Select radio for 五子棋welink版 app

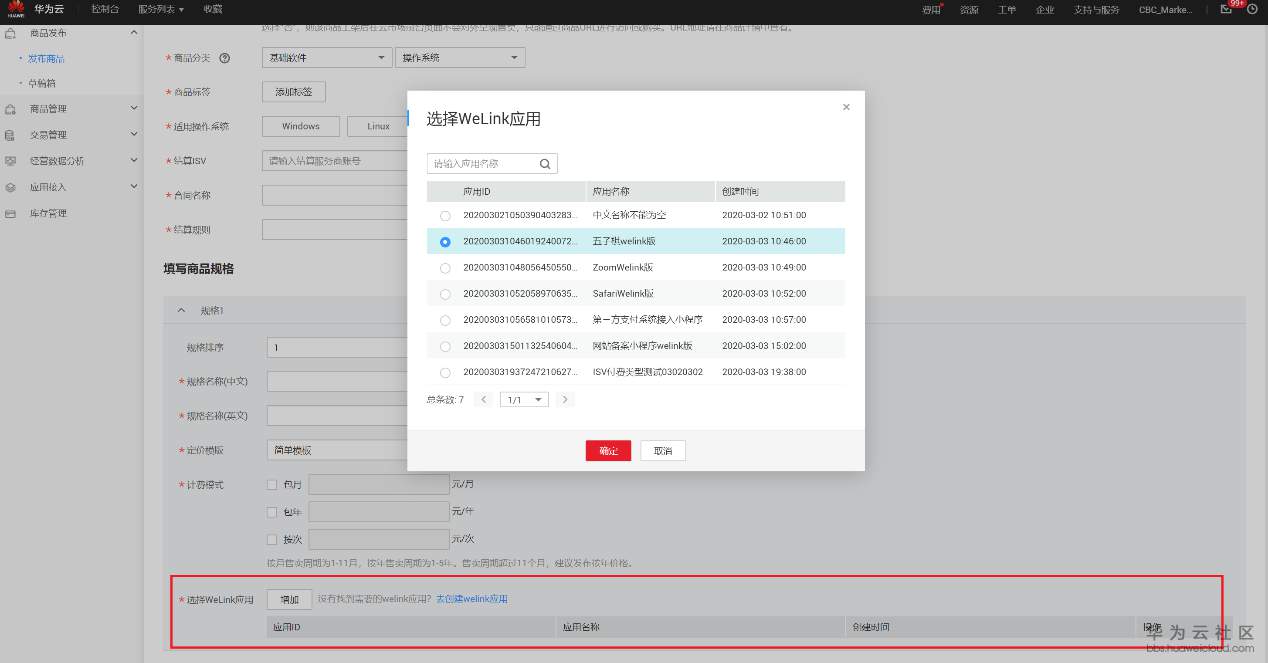445,242
